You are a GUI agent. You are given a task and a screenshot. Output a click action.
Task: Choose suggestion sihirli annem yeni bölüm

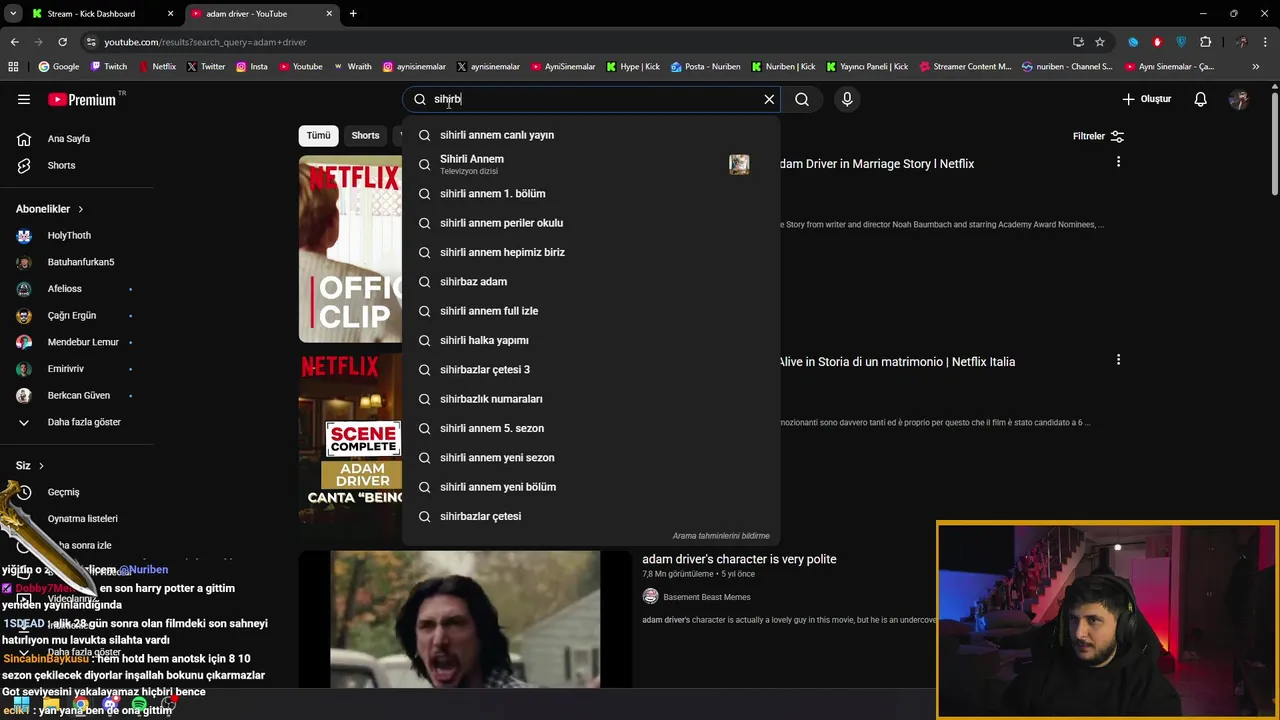[x=591, y=487]
